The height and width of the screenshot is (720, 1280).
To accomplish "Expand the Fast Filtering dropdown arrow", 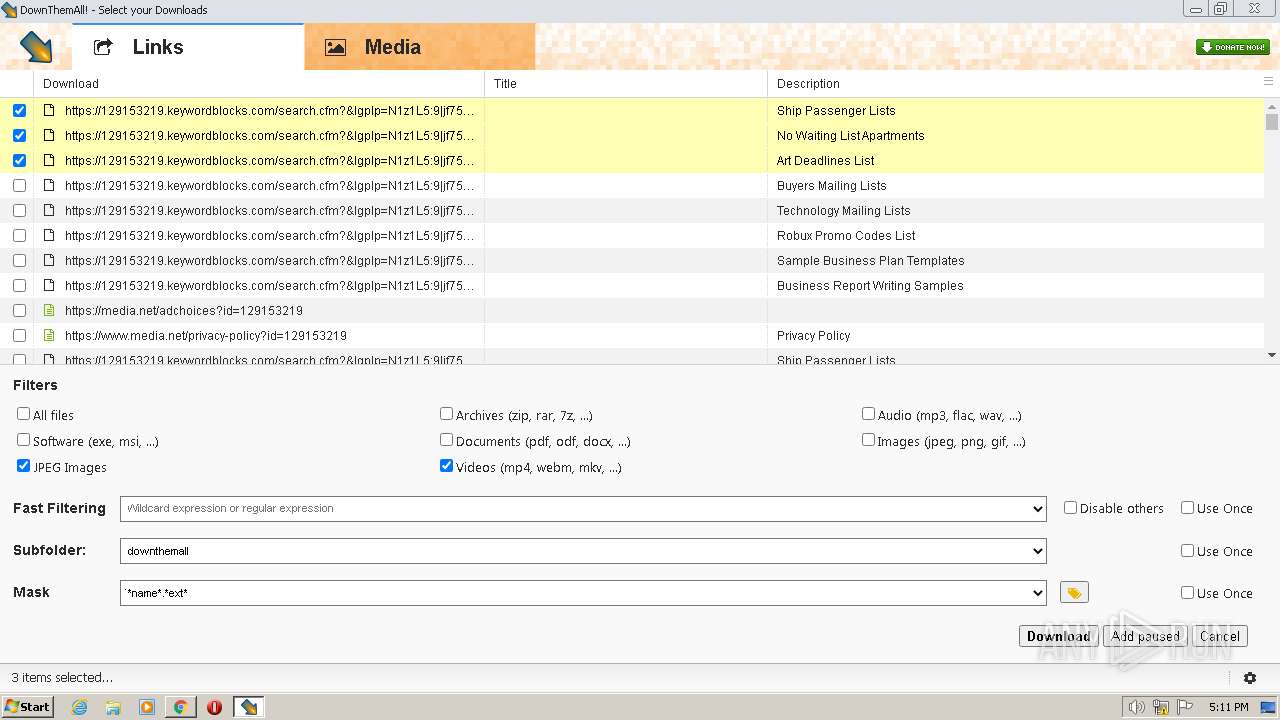I will pyautogui.click(x=1036, y=509).
